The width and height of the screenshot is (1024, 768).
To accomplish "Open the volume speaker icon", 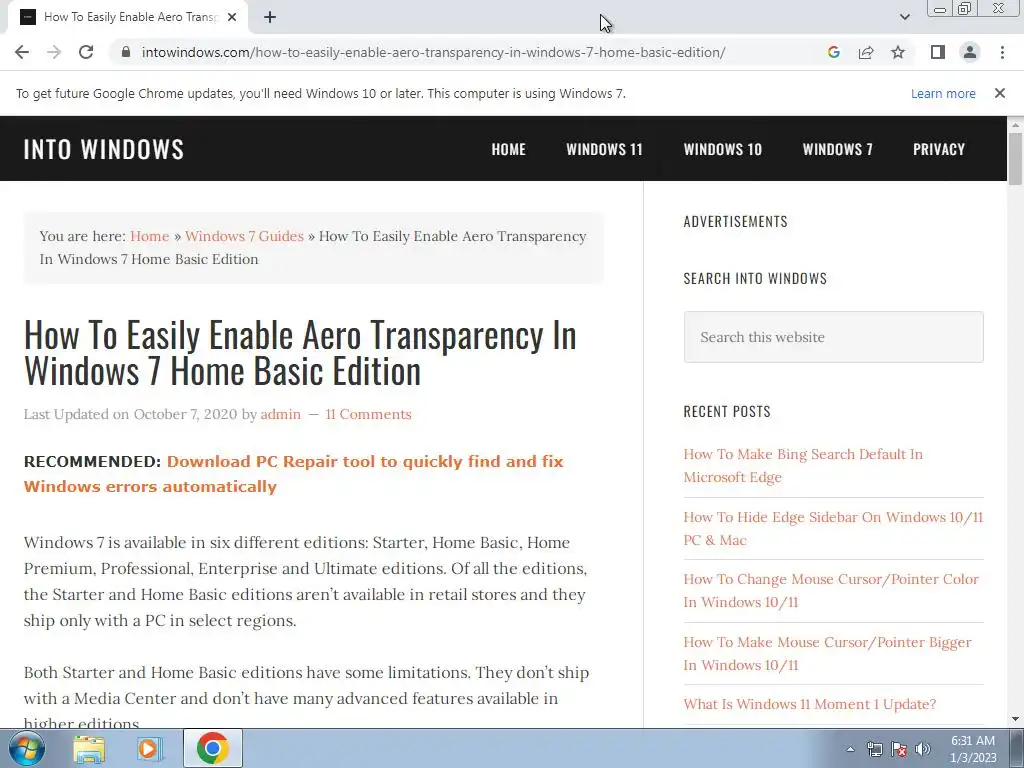I will tap(923, 749).
